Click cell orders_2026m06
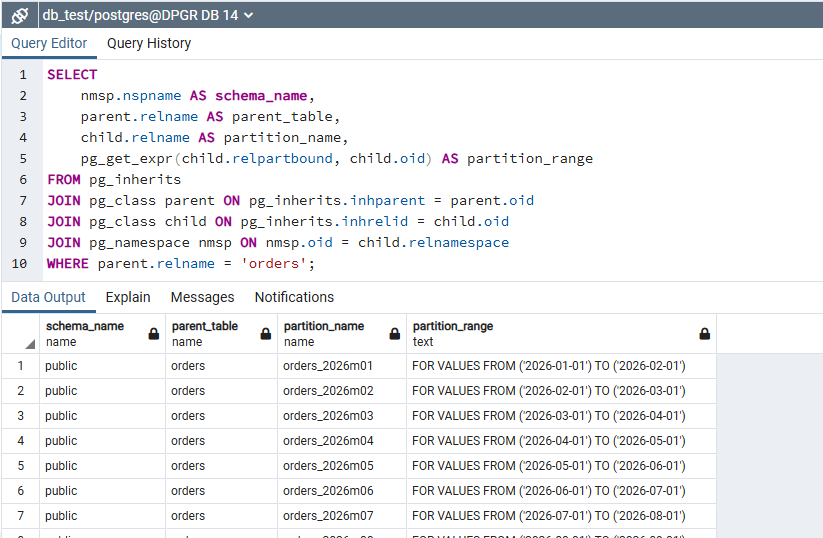Image resolution: width=823 pixels, height=538 pixels. pyautogui.click(x=342, y=491)
